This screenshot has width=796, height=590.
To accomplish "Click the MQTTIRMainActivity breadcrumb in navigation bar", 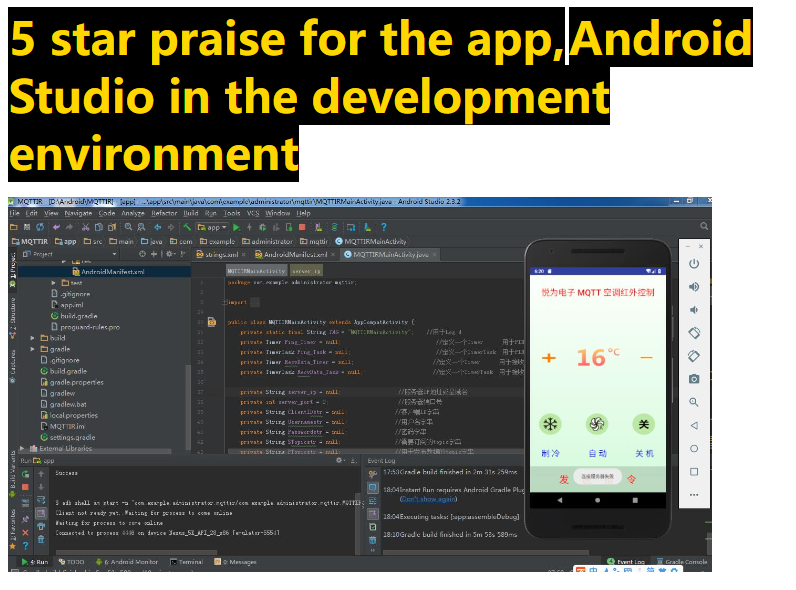I will coord(371,241).
